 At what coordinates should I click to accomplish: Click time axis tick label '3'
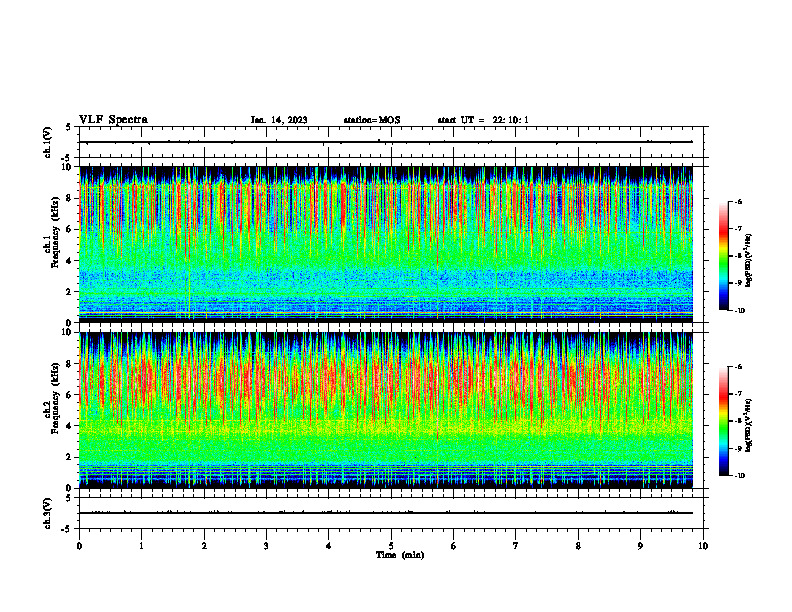(266, 546)
